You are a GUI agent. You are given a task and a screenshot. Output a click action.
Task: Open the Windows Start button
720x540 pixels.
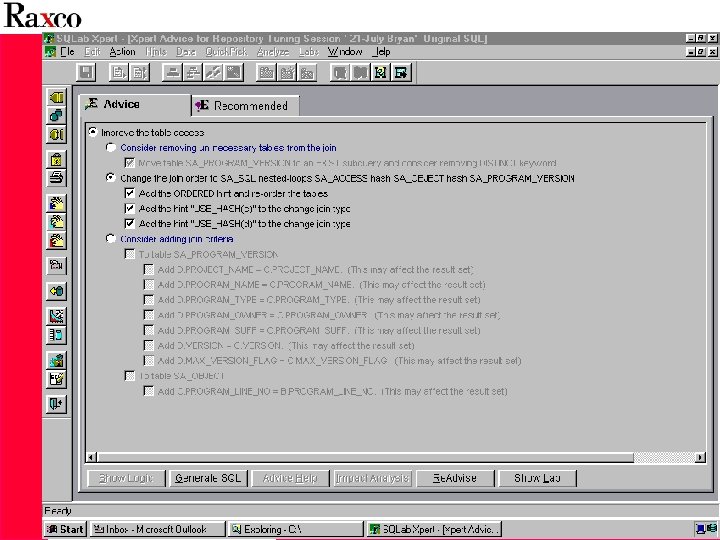pos(66,529)
